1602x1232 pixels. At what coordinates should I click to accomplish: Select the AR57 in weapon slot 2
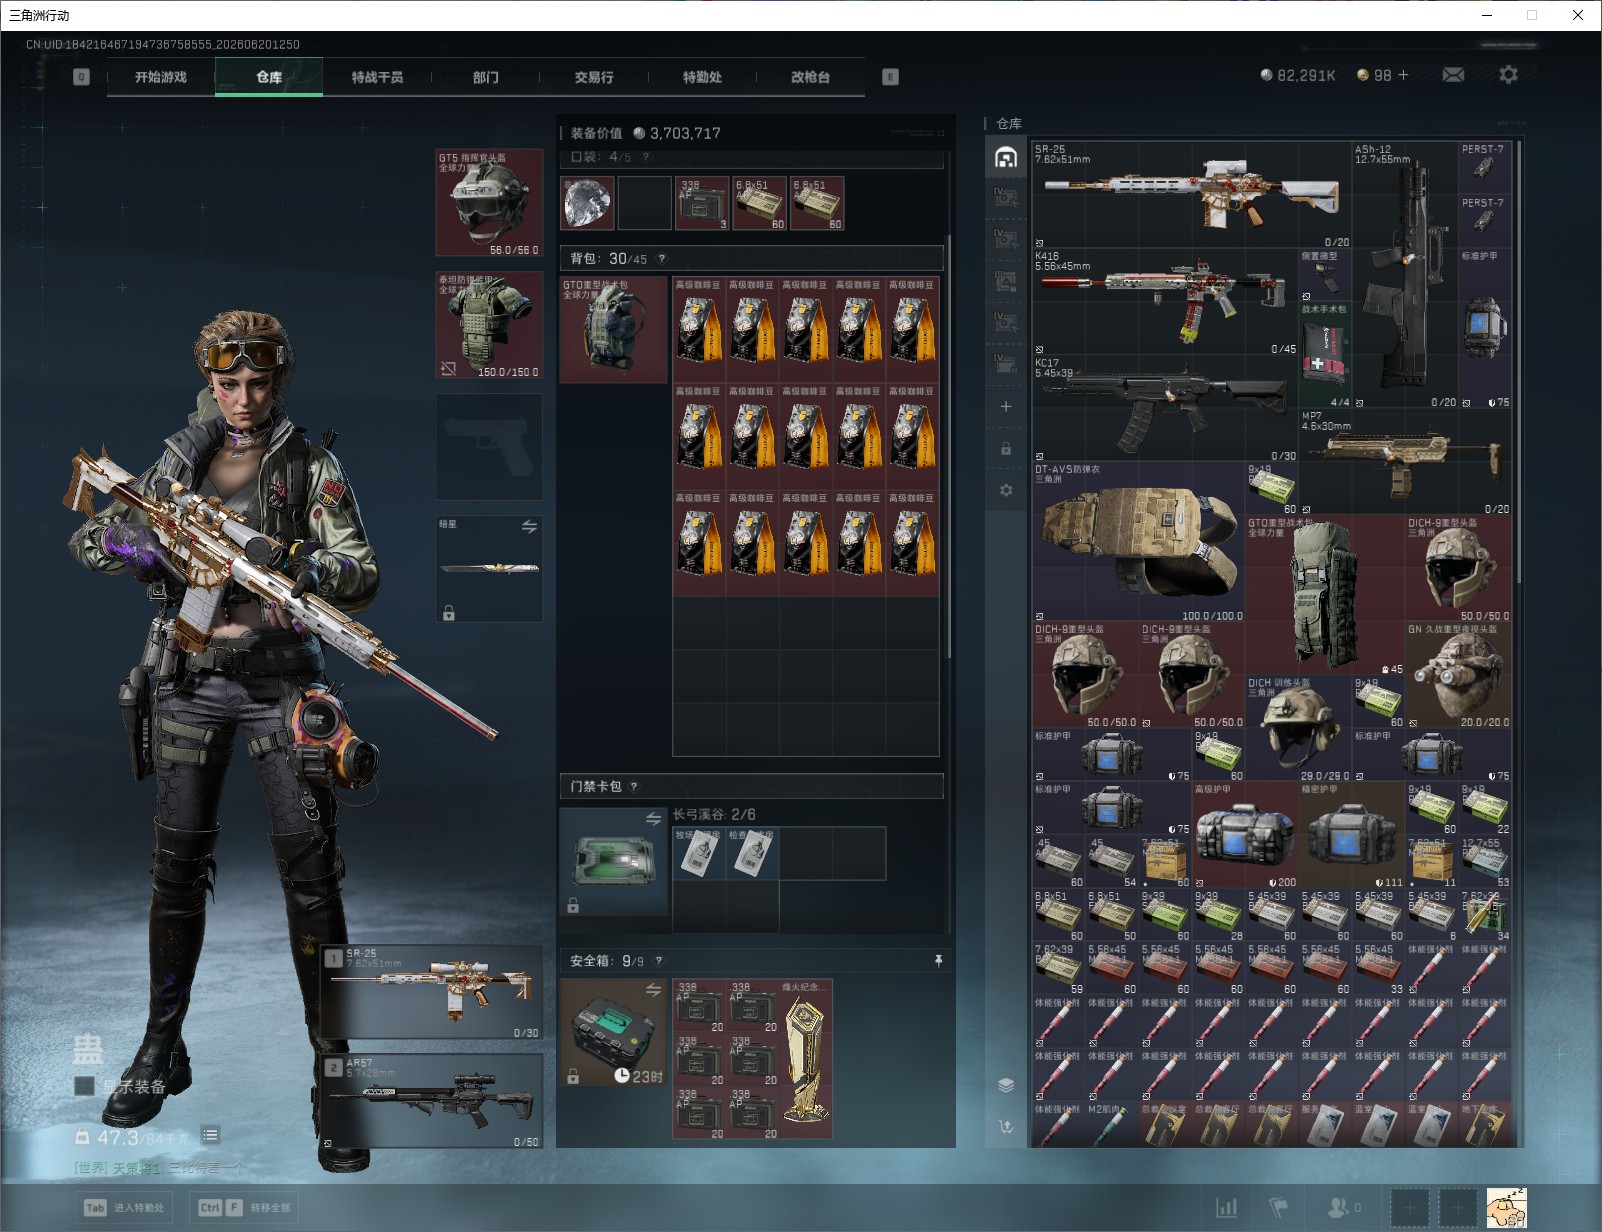(432, 1101)
